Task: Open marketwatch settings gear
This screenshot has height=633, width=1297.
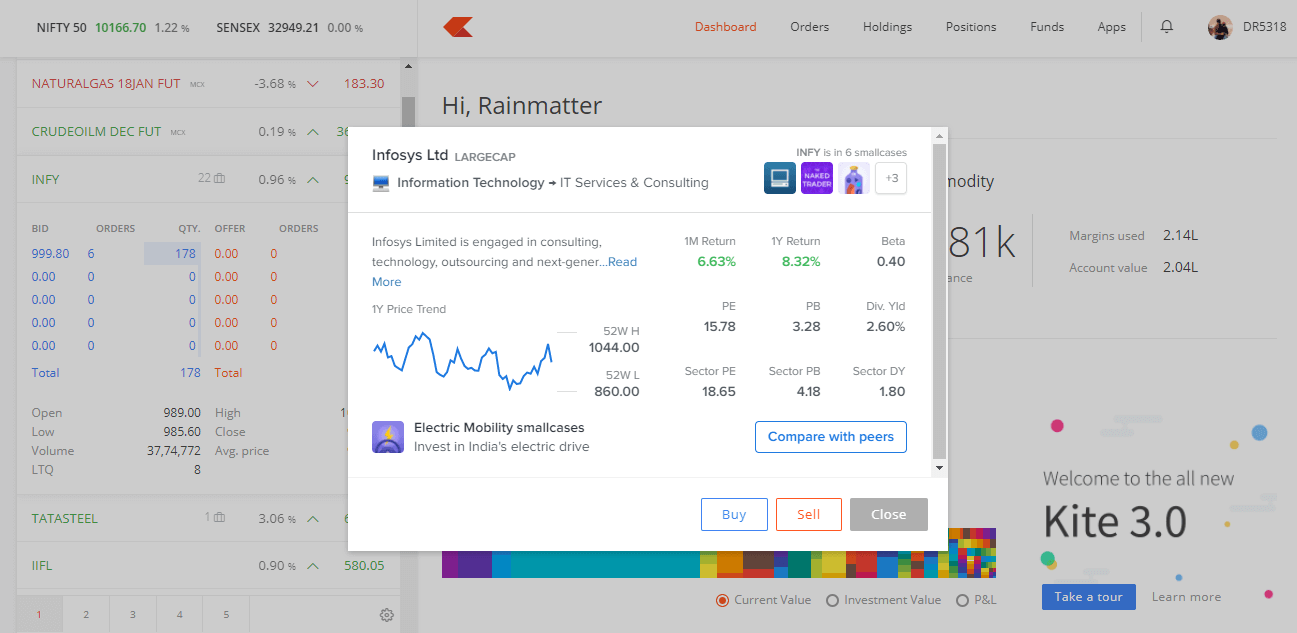Action: tap(387, 615)
